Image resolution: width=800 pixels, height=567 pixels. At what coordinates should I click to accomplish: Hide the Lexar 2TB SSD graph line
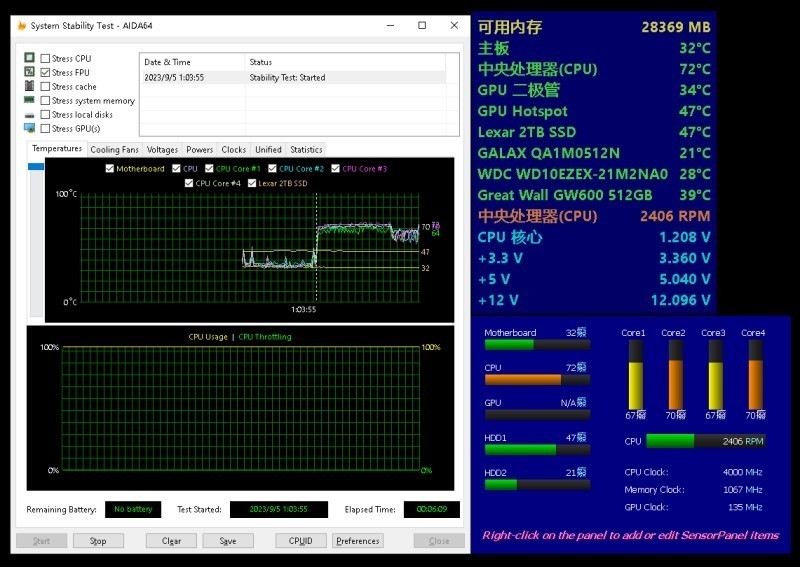point(252,183)
